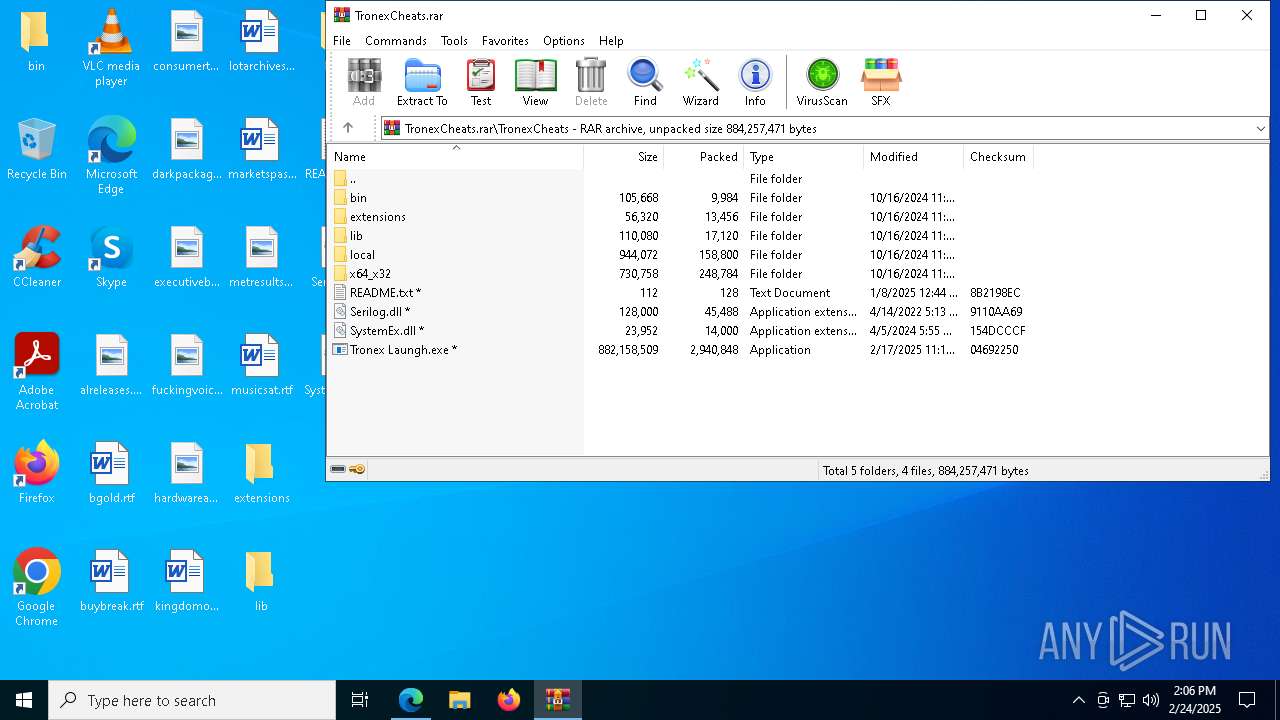Select Tronex Laungh.exe file row
1280x720 pixels.
680,350
